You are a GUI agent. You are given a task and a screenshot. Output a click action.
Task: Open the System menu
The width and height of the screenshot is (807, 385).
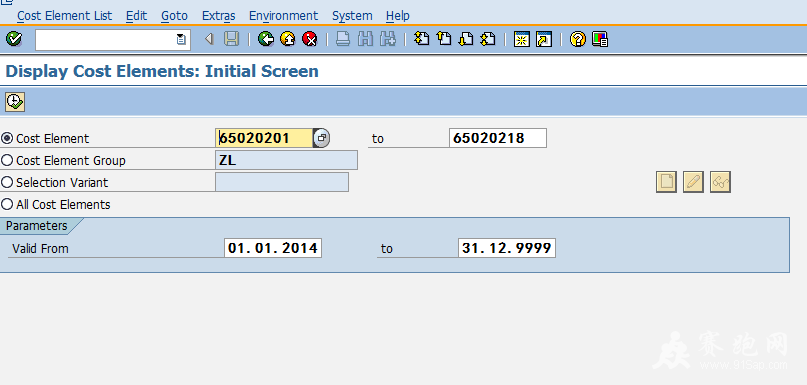(352, 16)
